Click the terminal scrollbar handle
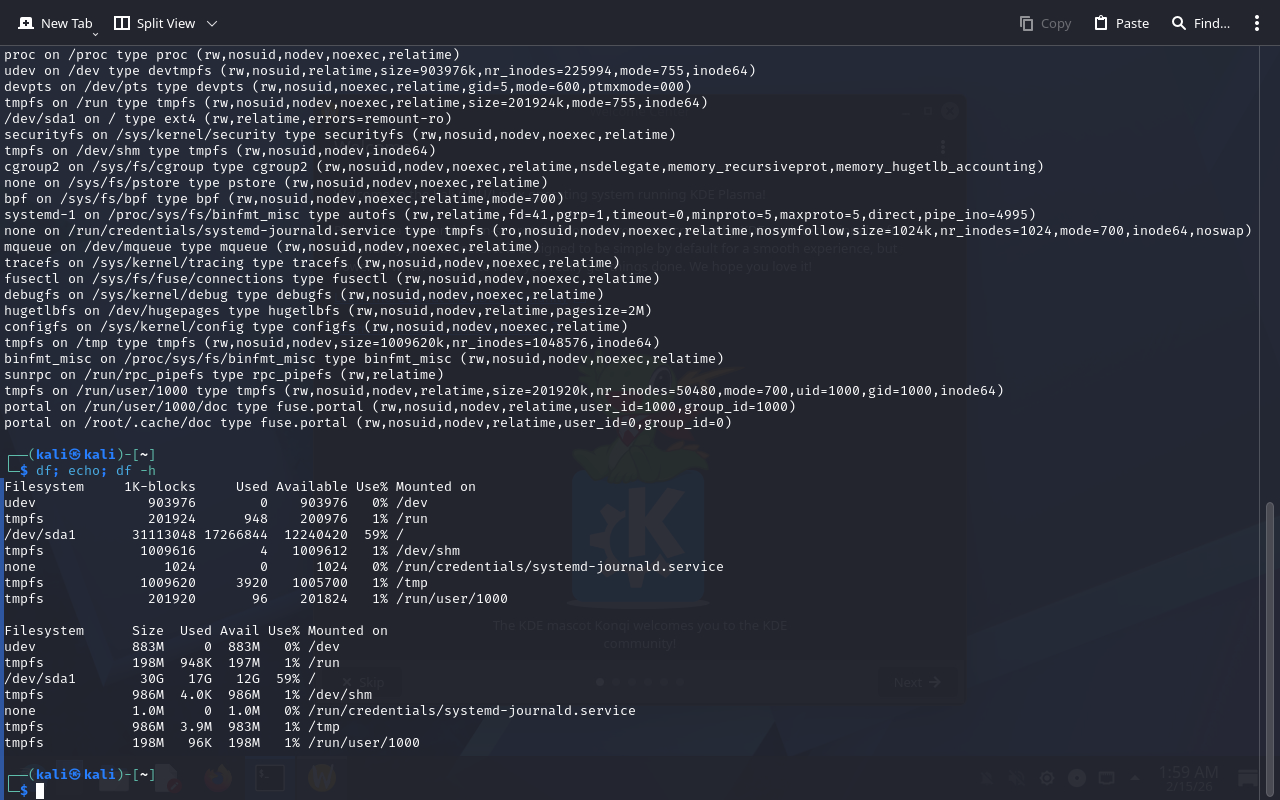Image resolution: width=1280 pixels, height=800 pixels. (x=1271, y=640)
